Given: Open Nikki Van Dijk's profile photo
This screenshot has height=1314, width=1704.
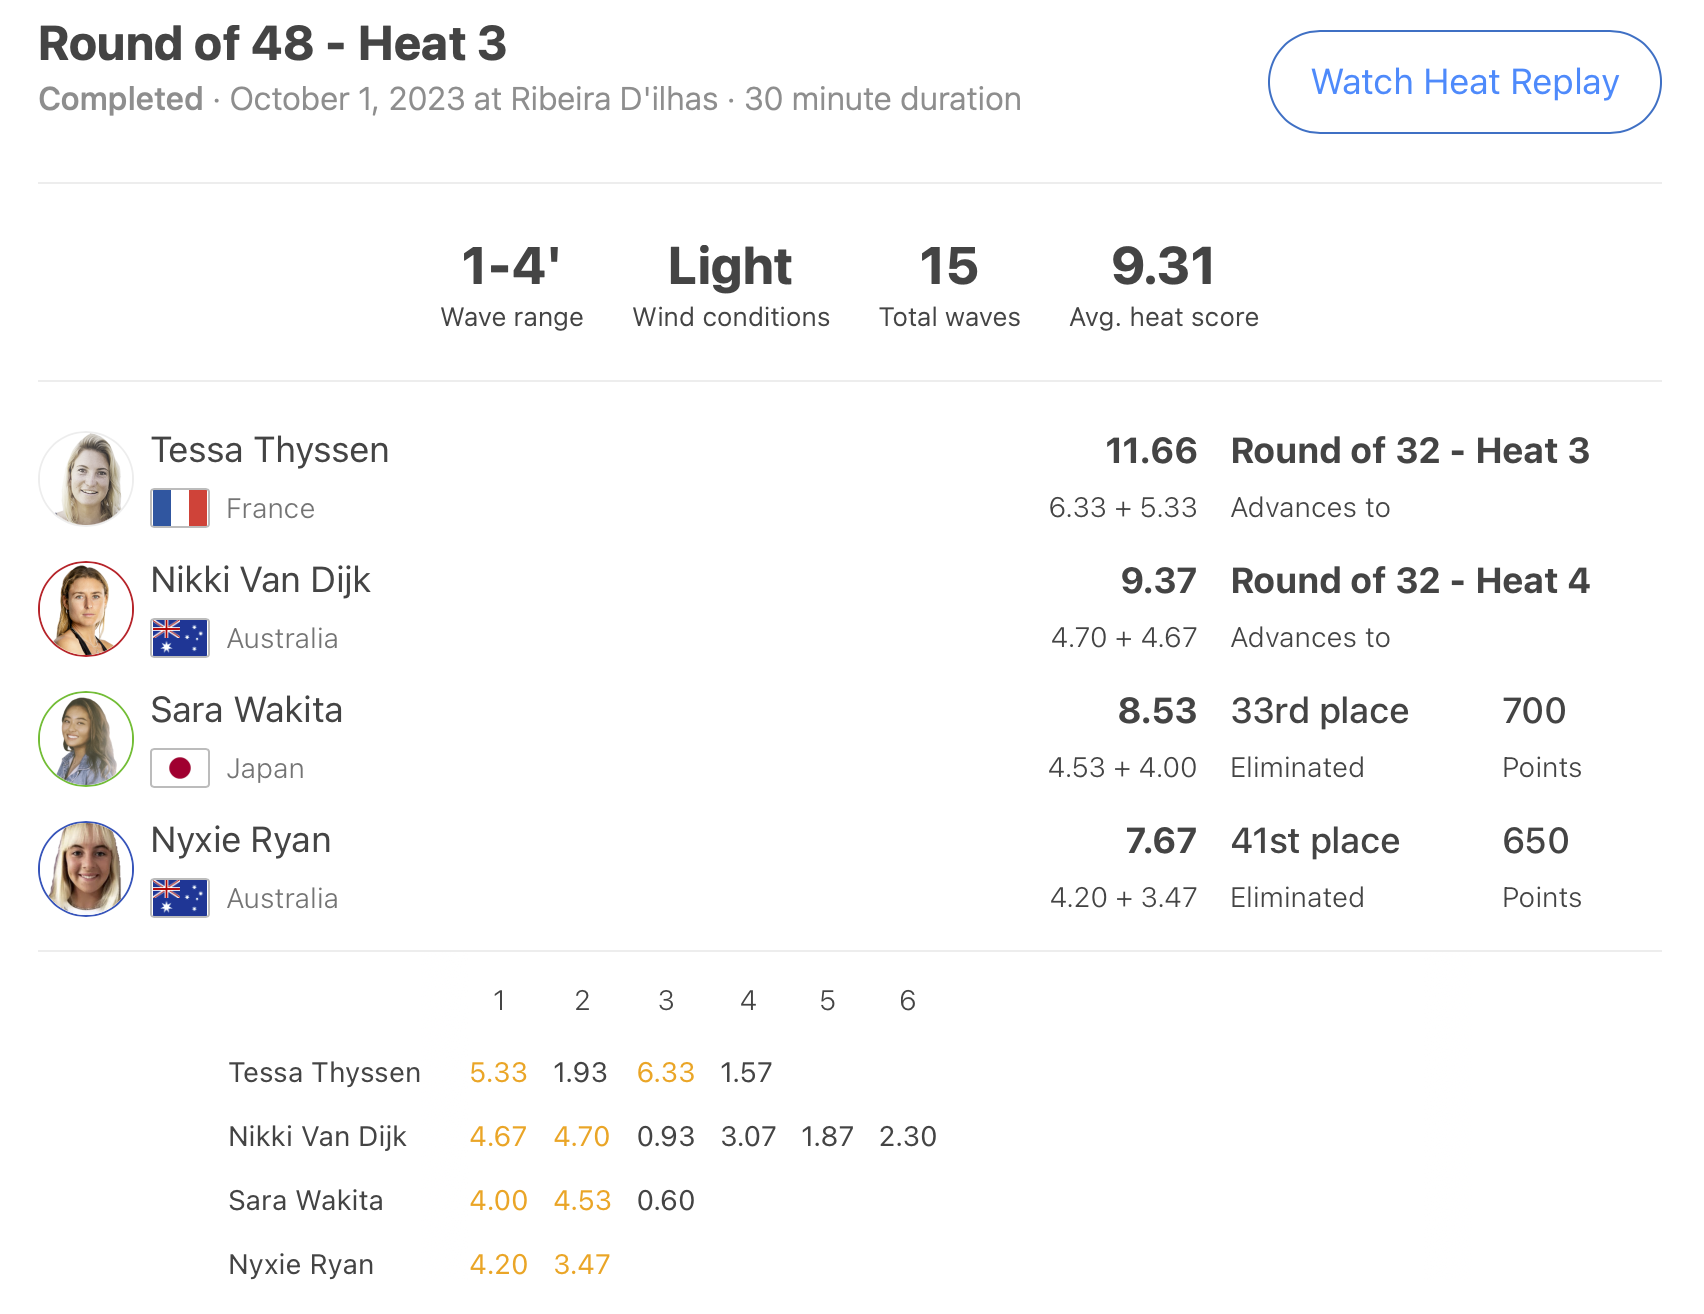Looking at the screenshot, I should click(x=86, y=609).
